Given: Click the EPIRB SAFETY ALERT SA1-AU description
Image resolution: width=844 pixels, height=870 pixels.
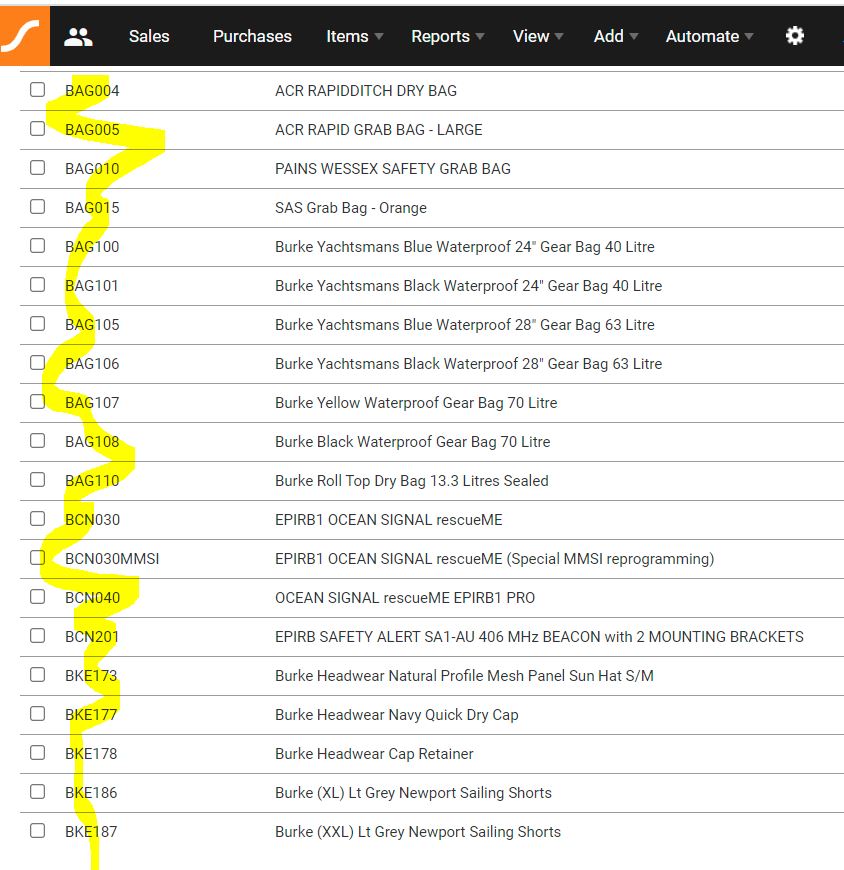Looking at the screenshot, I should pyautogui.click(x=539, y=637).
